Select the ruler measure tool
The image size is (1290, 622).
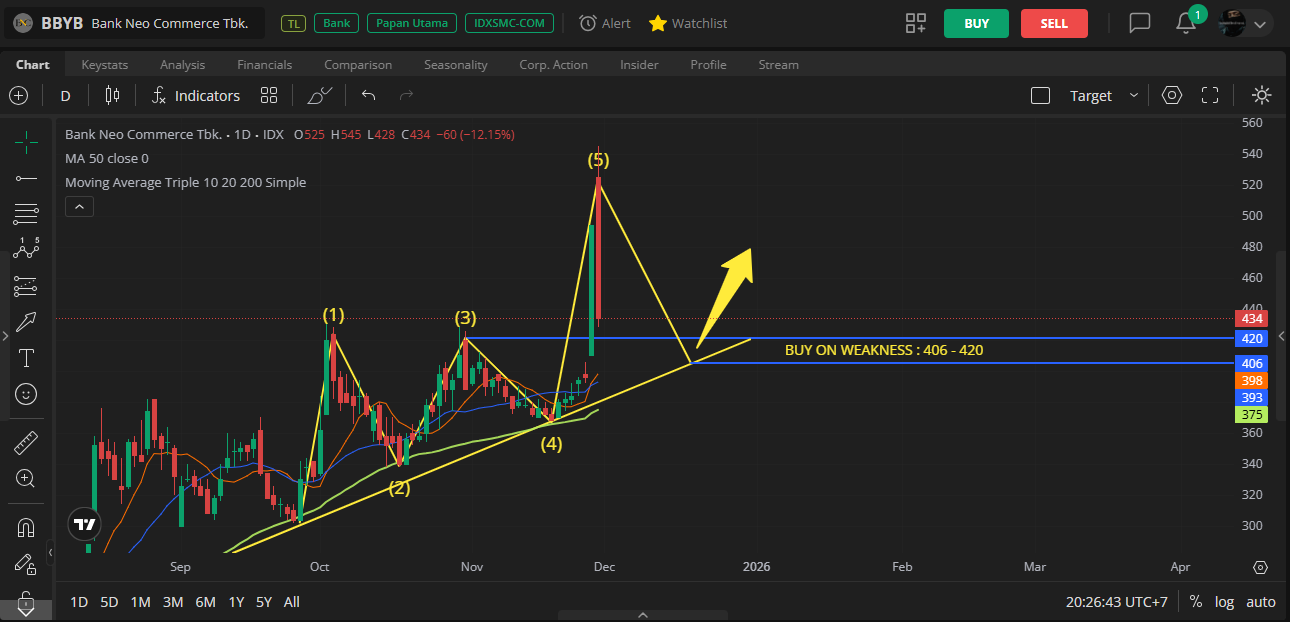tap(26, 442)
